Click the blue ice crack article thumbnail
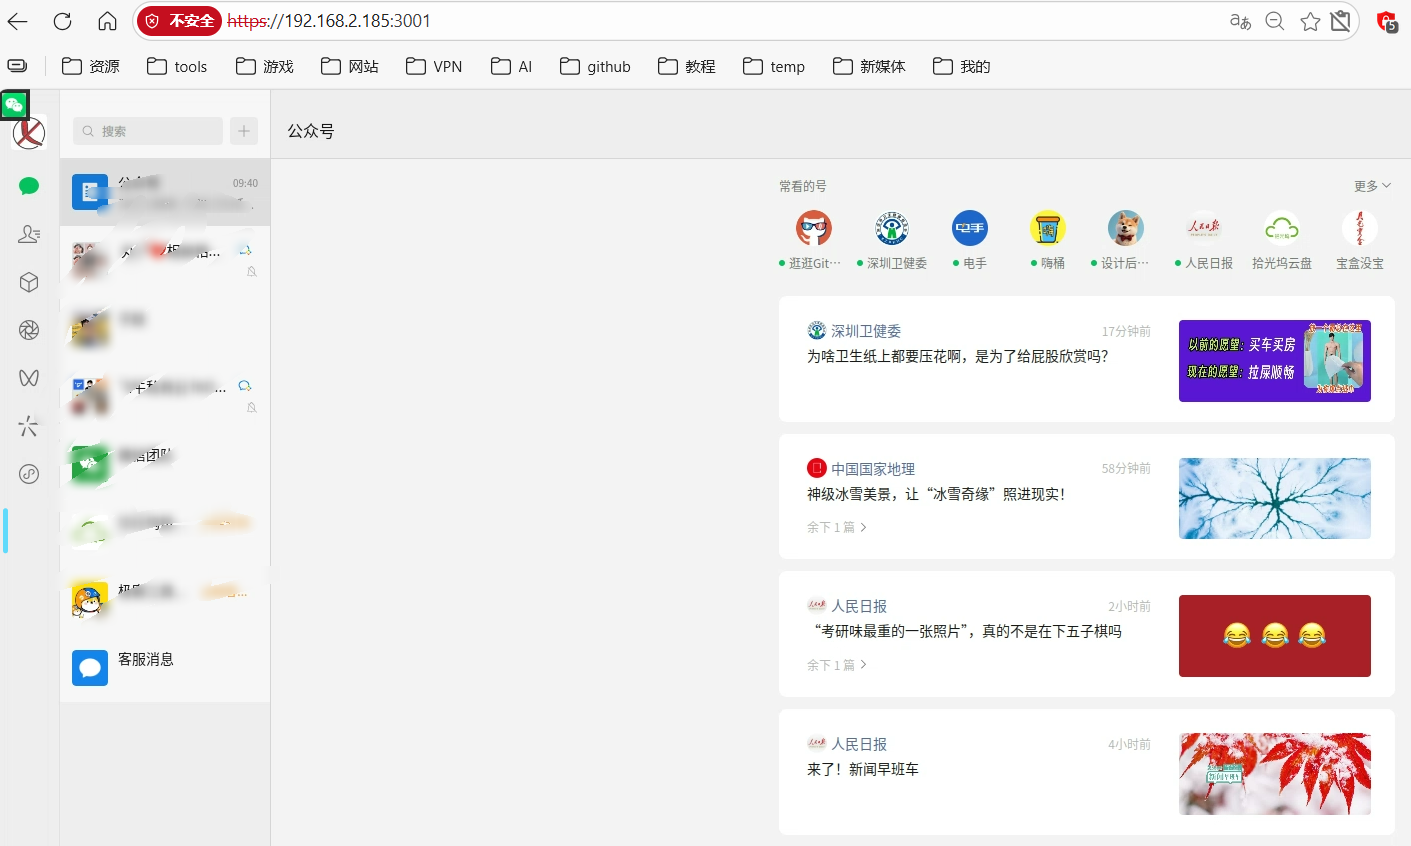 (1274, 498)
